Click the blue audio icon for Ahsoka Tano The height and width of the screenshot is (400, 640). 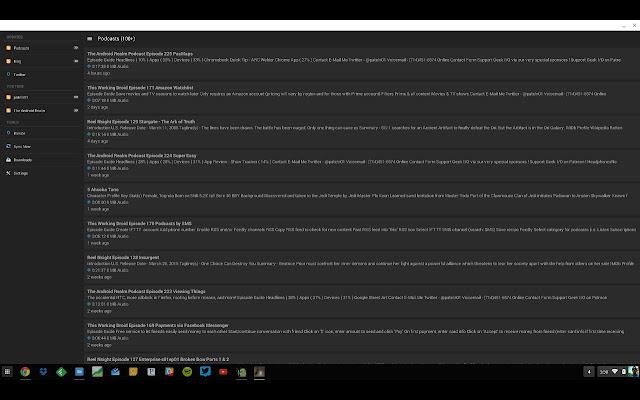coord(89,202)
